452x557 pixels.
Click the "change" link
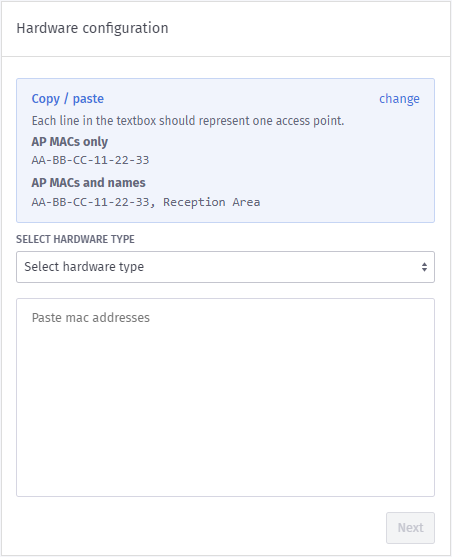click(399, 99)
